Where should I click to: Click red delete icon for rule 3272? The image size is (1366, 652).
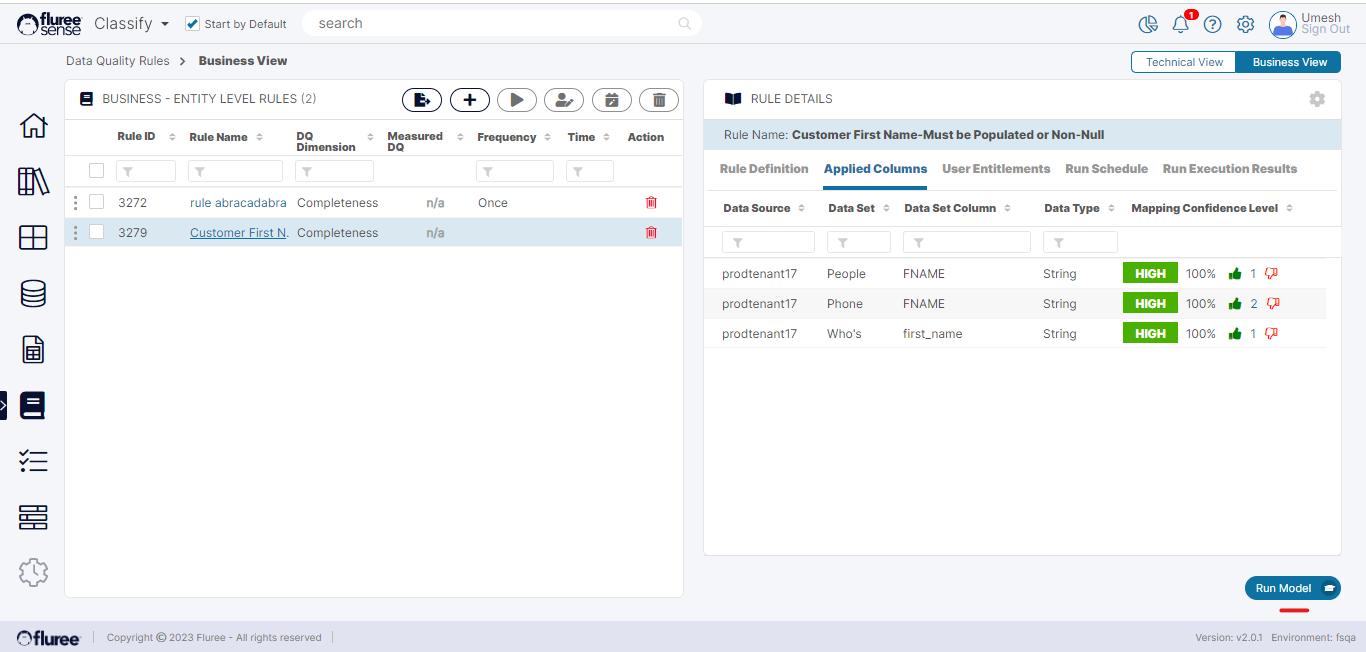651,203
